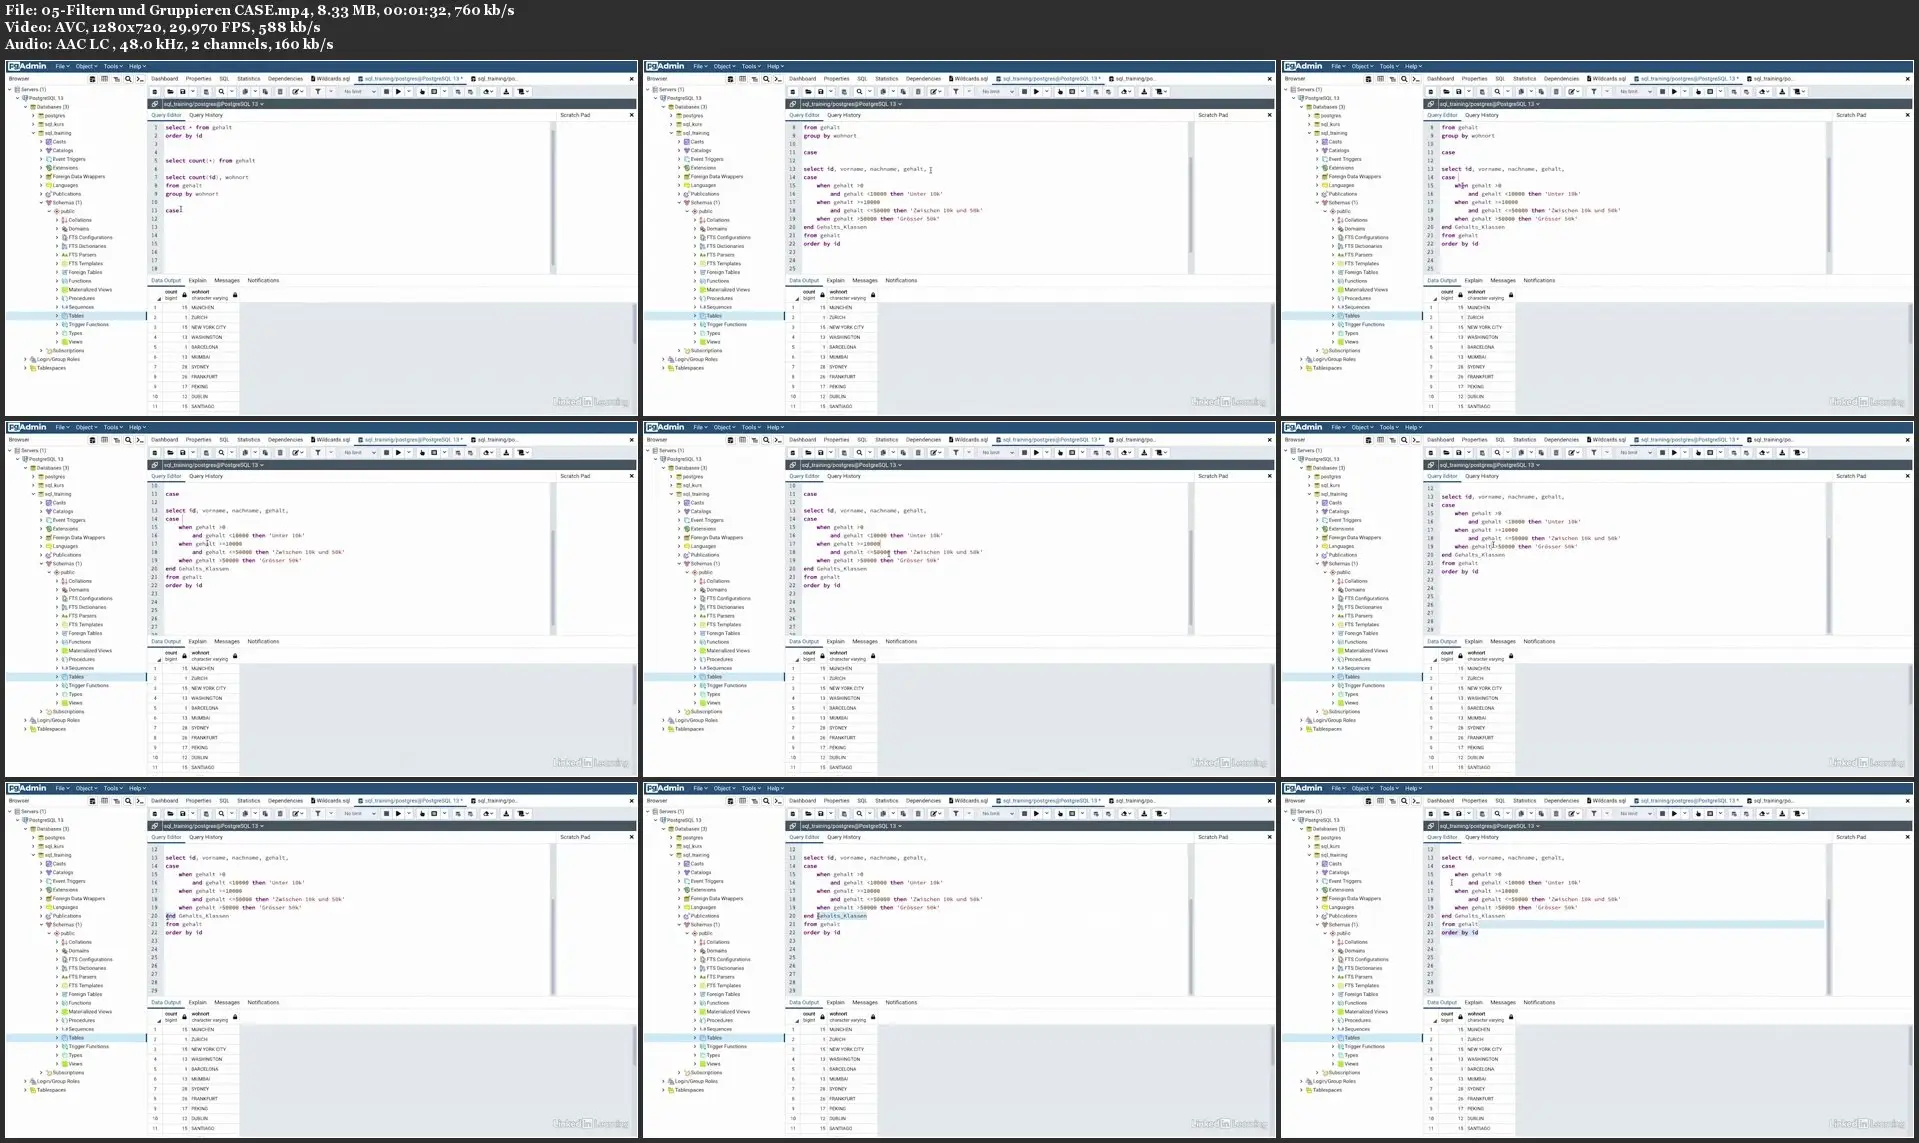Screen dimensions: 1919x1143
Task: Expand the Tablespaces node in center frame tree
Action: point(664,729)
